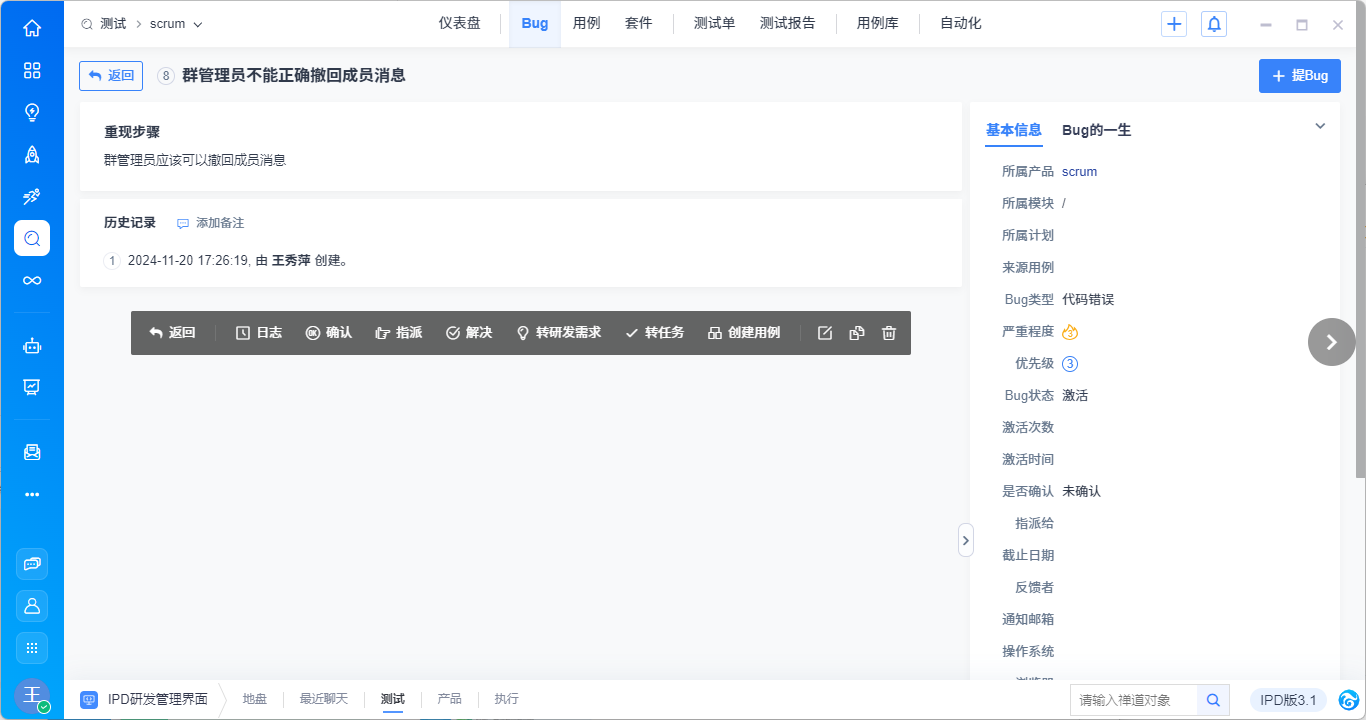Click the search magnifier button at bottom

pyautogui.click(x=1213, y=700)
